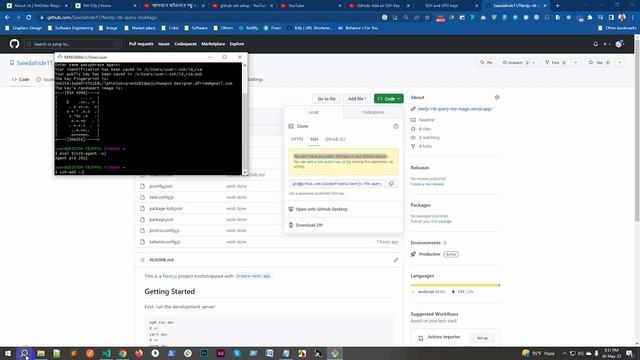Click the Go to file button
The width and height of the screenshot is (640, 360).
[x=327, y=99]
